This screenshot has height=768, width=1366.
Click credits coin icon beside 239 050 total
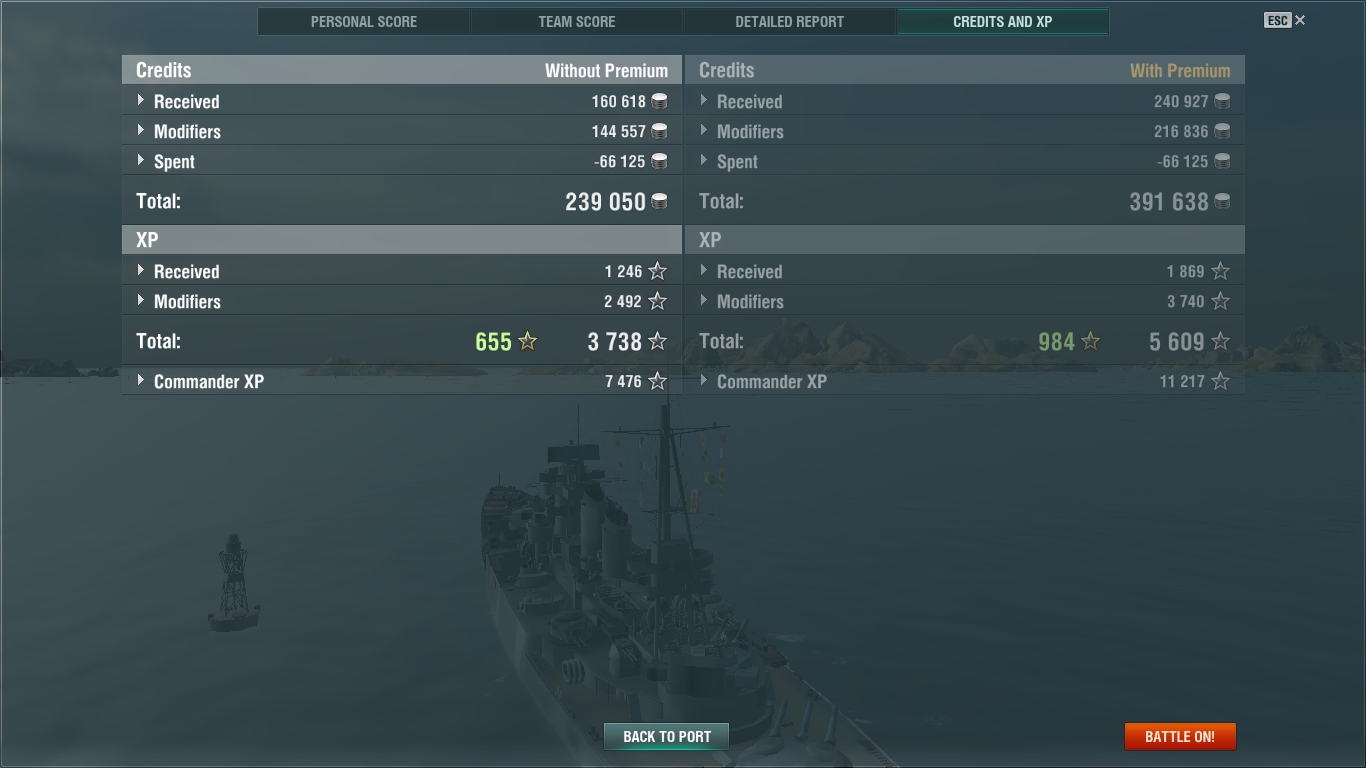659,201
